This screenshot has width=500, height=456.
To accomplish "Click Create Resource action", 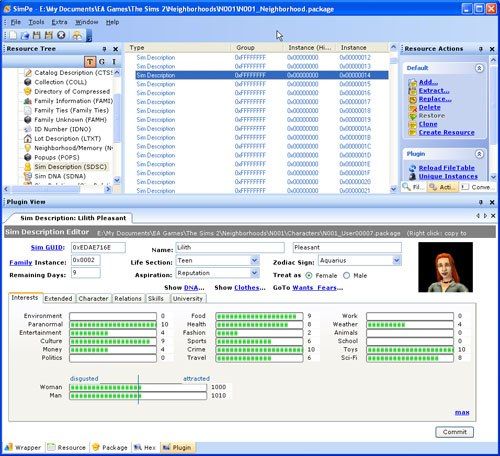I will (446, 132).
